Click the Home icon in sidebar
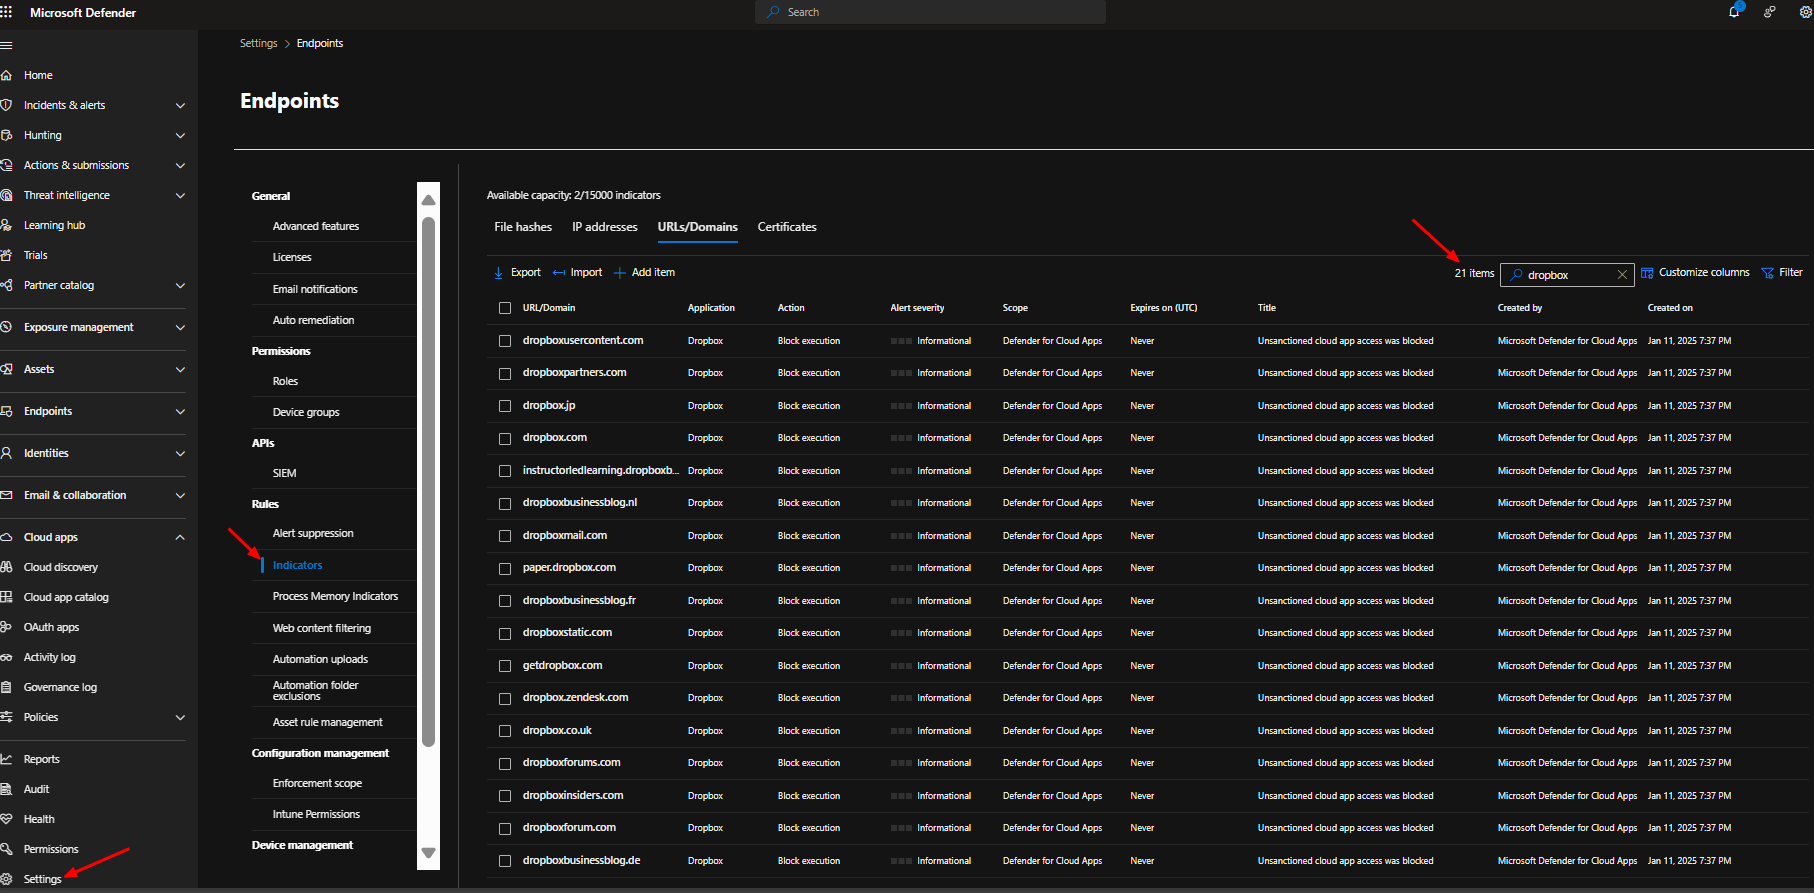The height and width of the screenshot is (893, 1814). (x=6, y=75)
